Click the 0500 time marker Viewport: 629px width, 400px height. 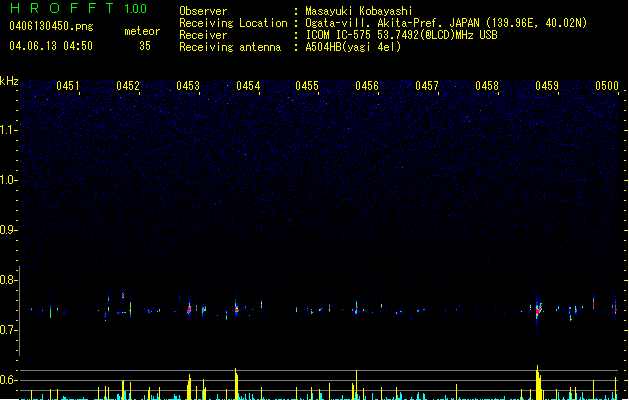607,86
